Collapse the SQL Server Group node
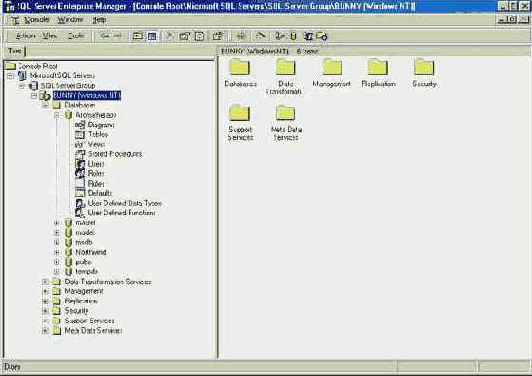Image resolution: width=532 pixels, height=376 pixels. pos(22,86)
